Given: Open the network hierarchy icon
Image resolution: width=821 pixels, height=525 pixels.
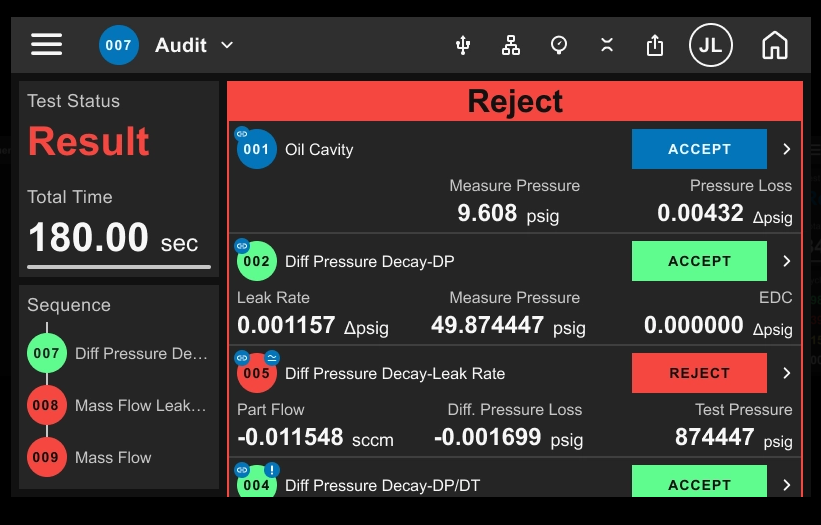Looking at the screenshot, I should [x=511, y=46].
